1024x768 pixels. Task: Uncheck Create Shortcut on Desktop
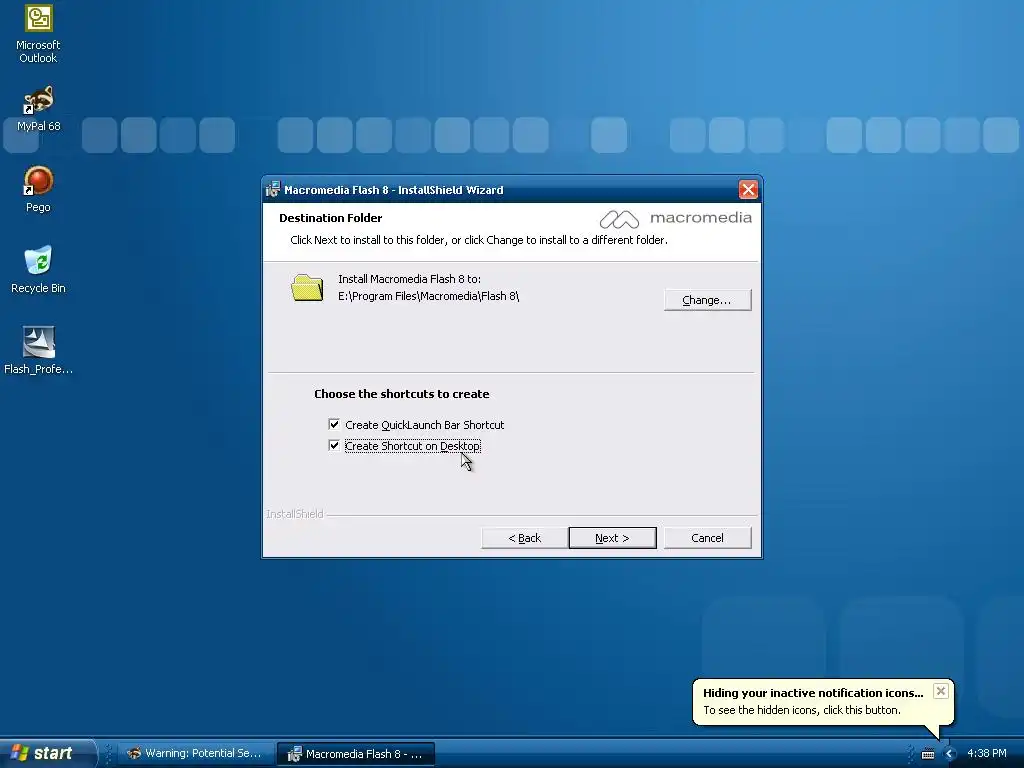coord(334,445)
